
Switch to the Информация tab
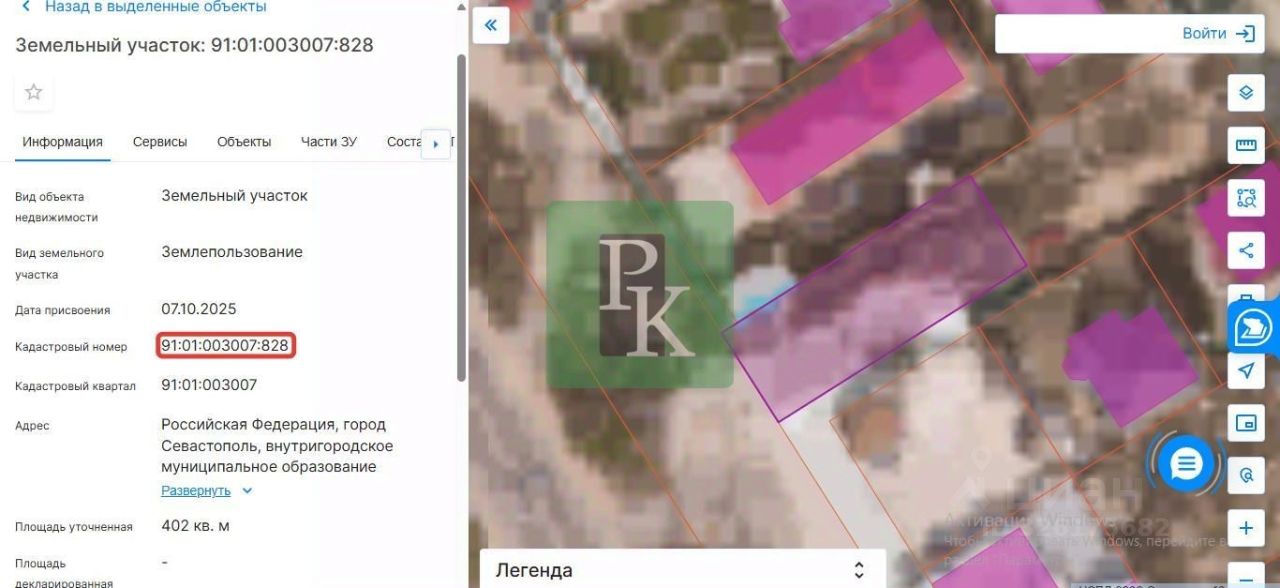pos(62,142)
